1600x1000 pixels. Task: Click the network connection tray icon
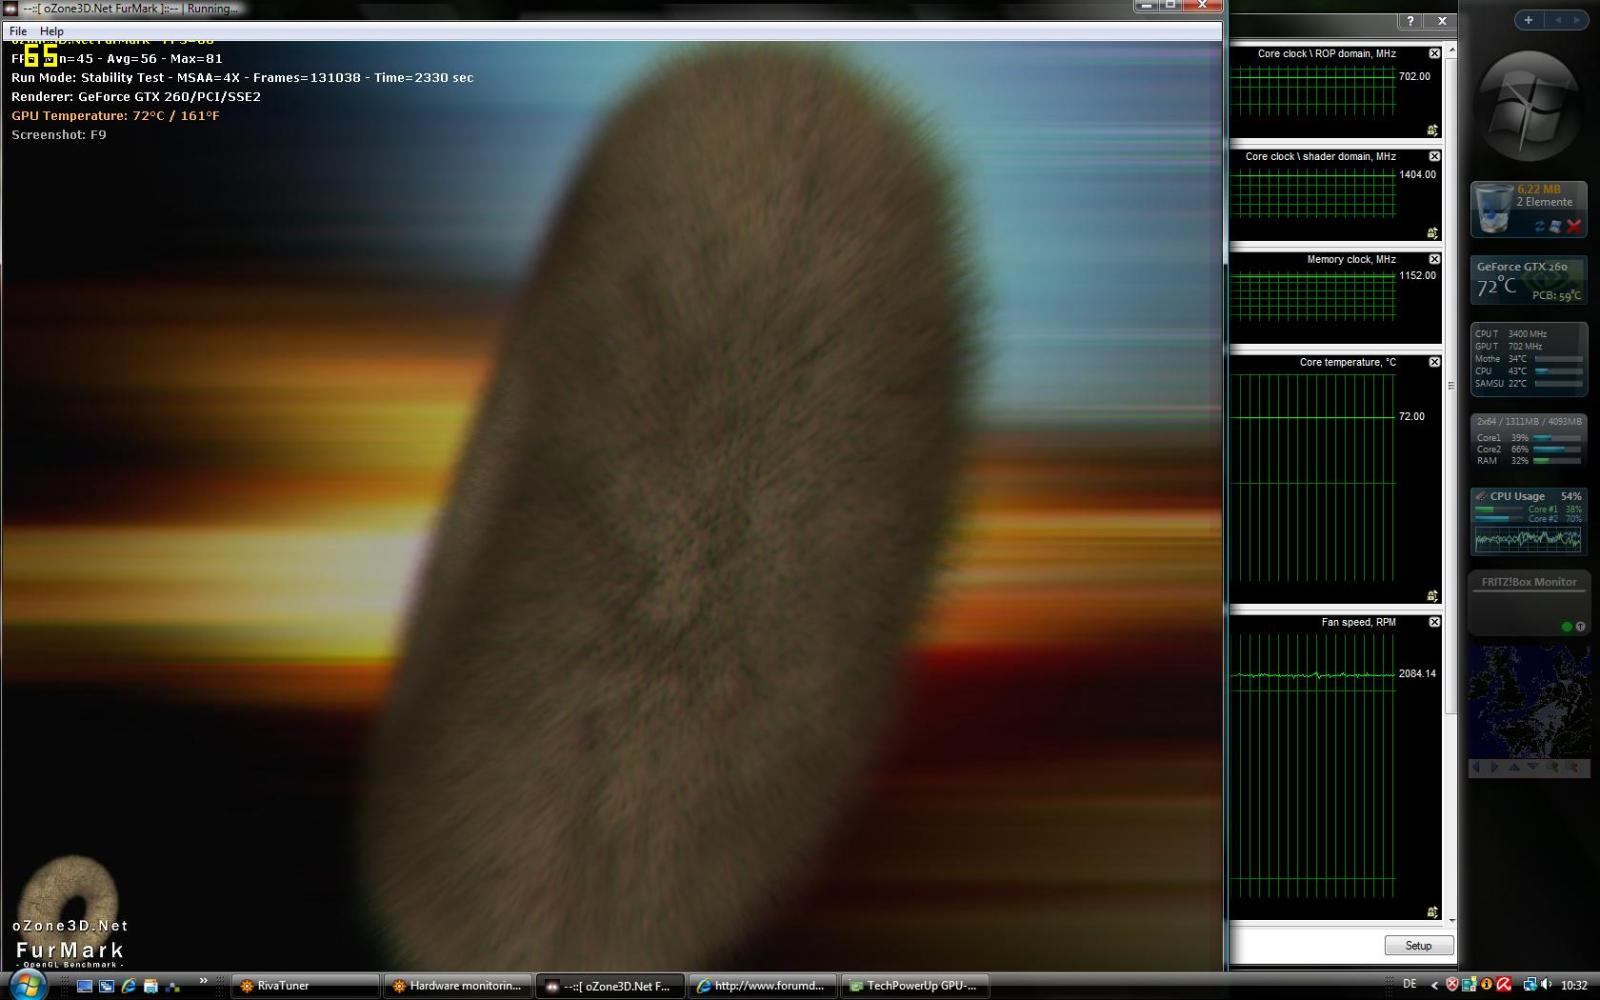pyautogui.click(x=1529, y=985)
